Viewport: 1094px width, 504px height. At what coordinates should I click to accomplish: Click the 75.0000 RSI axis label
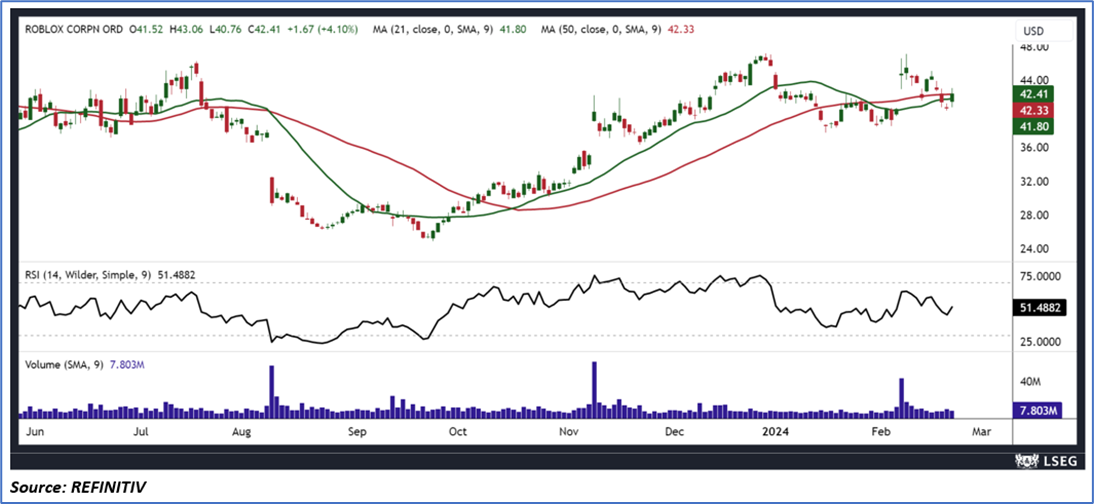coord(1040,276)
